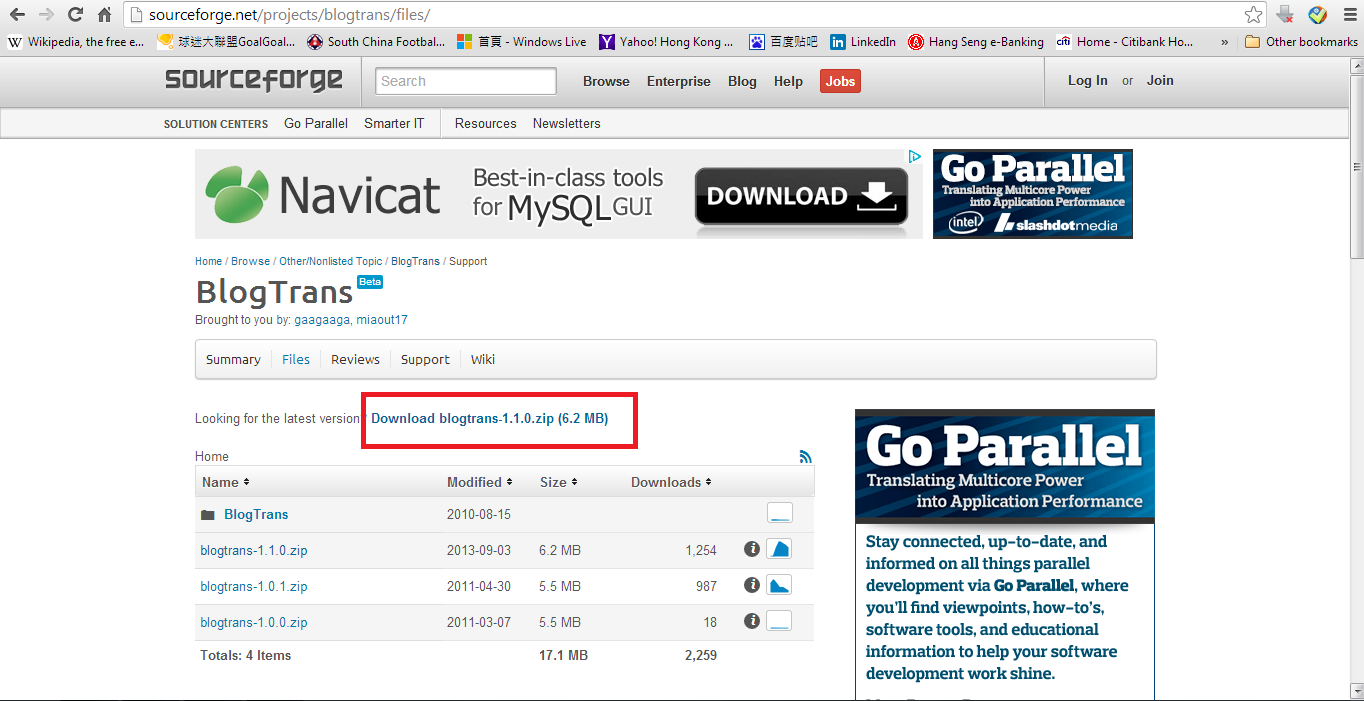Open the Enterprise header menu item
This screenshot has height=701, width=1364.
(679, 81)
